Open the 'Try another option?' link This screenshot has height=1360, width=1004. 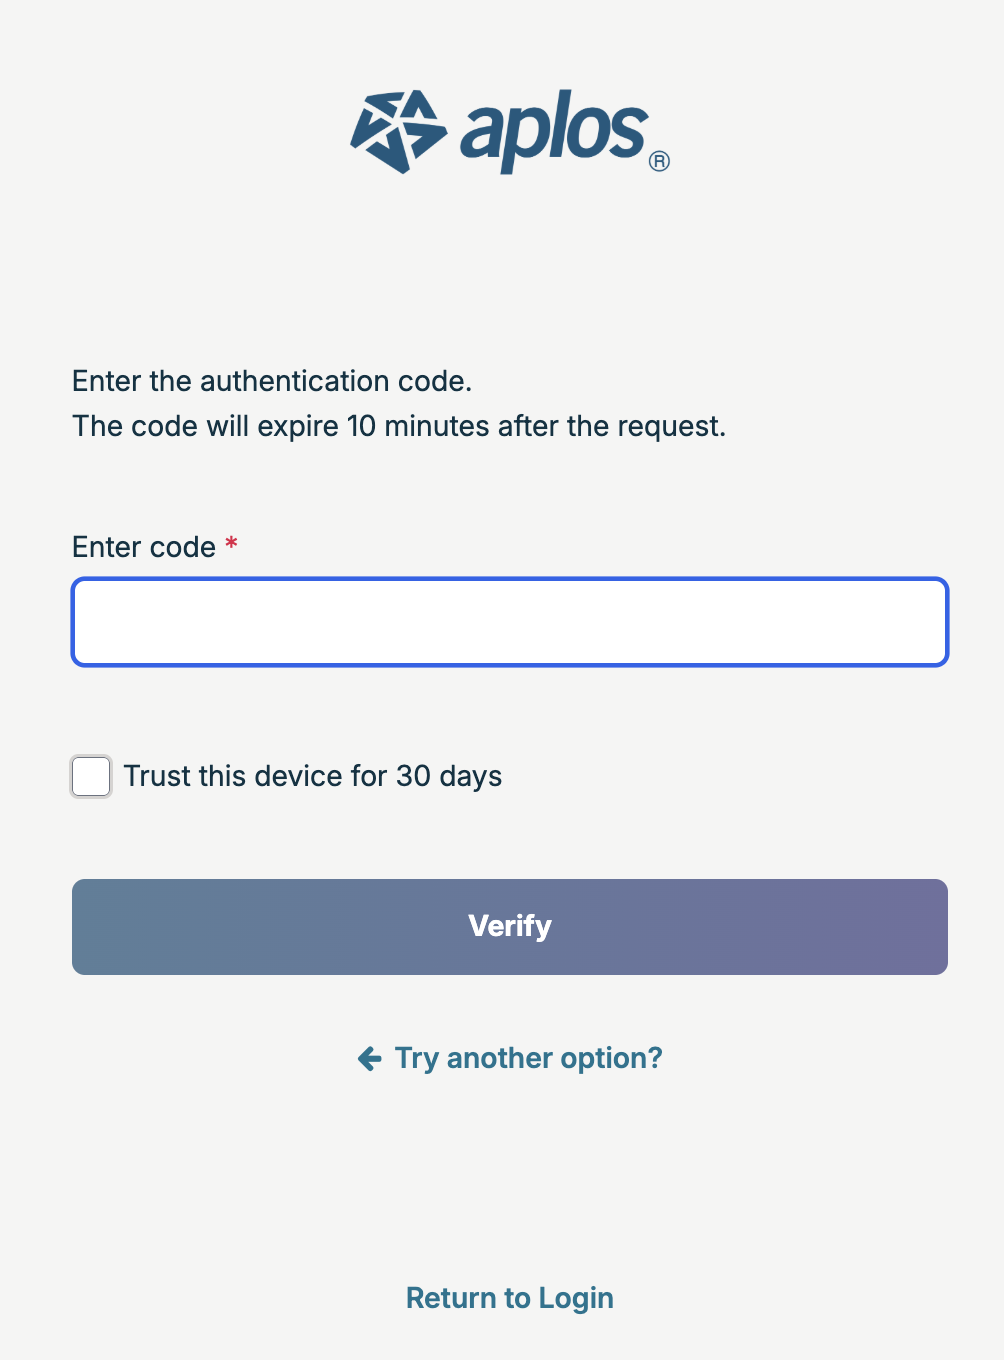pos(529,1058)
